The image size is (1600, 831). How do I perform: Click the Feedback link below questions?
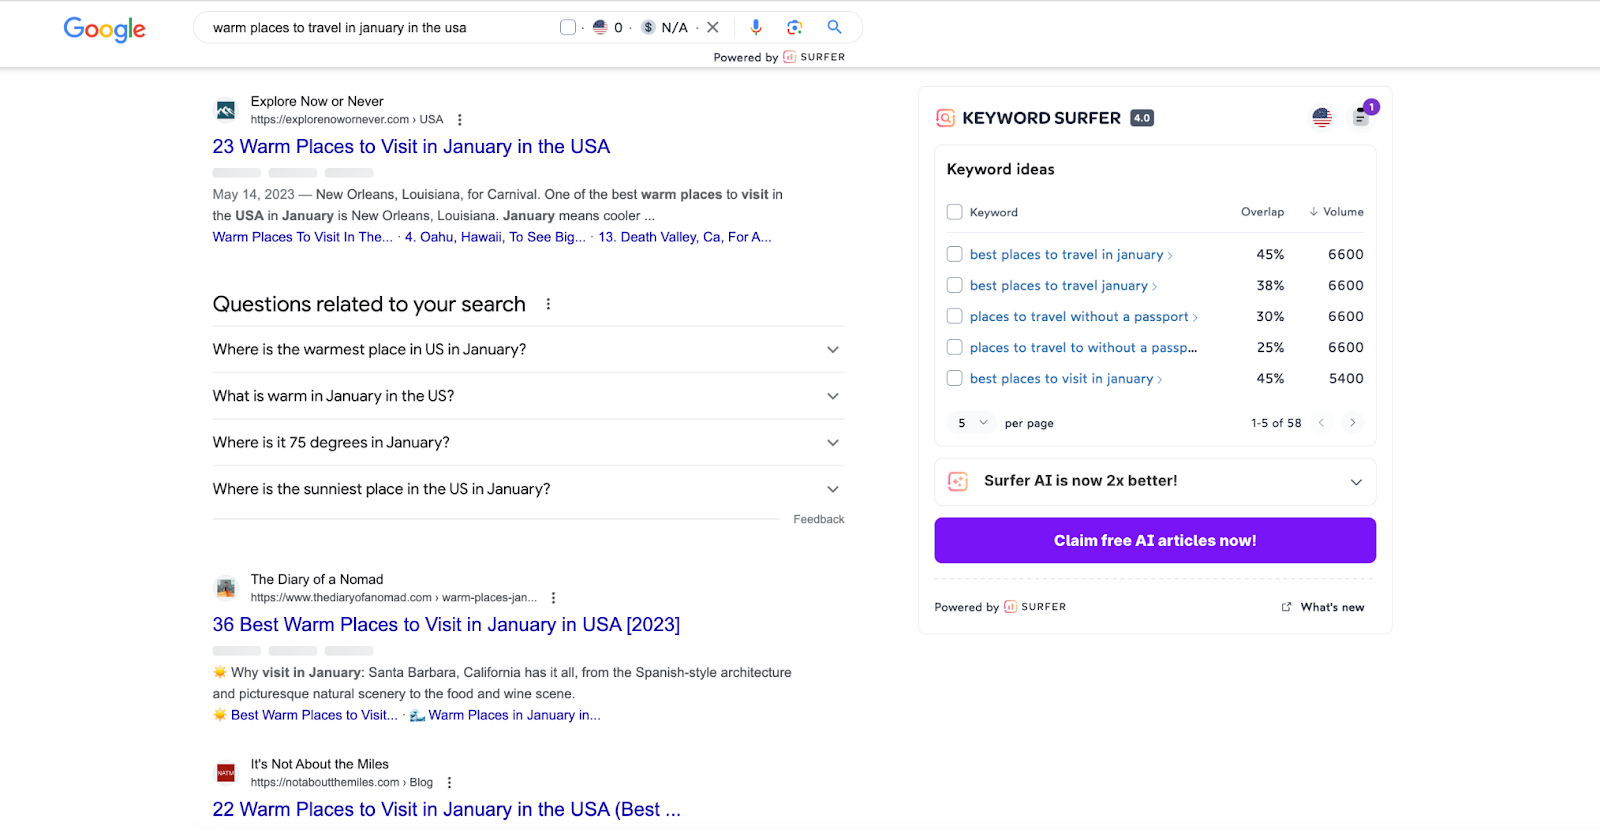819,519
